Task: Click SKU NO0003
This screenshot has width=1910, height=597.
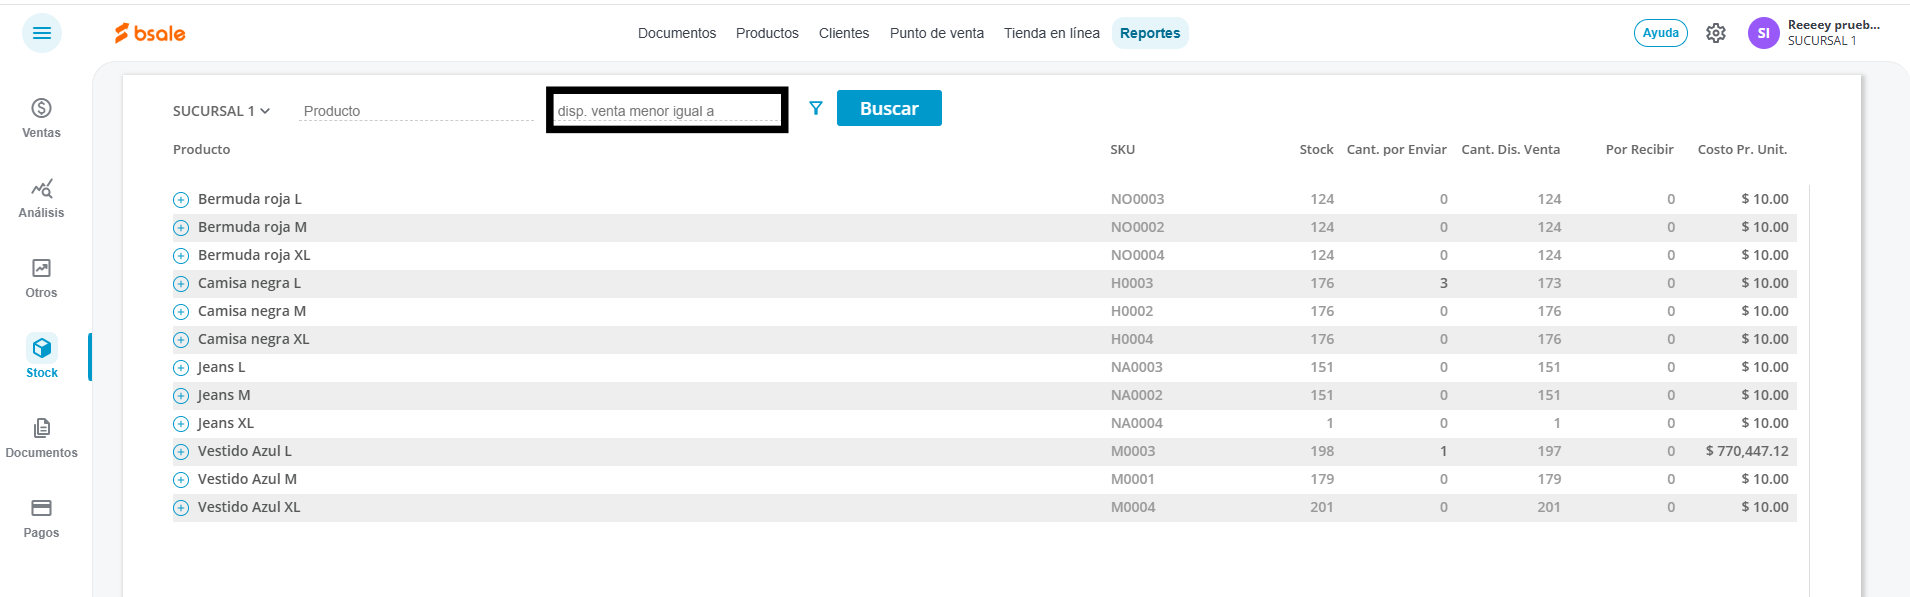Action: pyautogui.click(x=1137, y=200)
